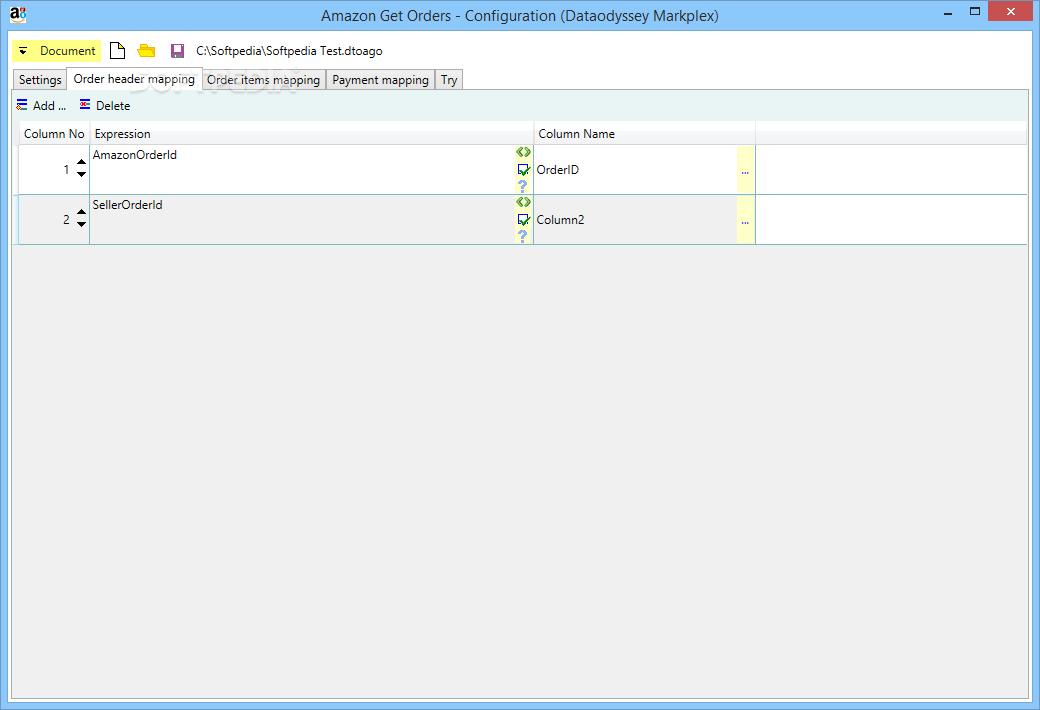Click the Expression column header
Viewport: 1040px width, 710px height.
[x=312, y=133]
